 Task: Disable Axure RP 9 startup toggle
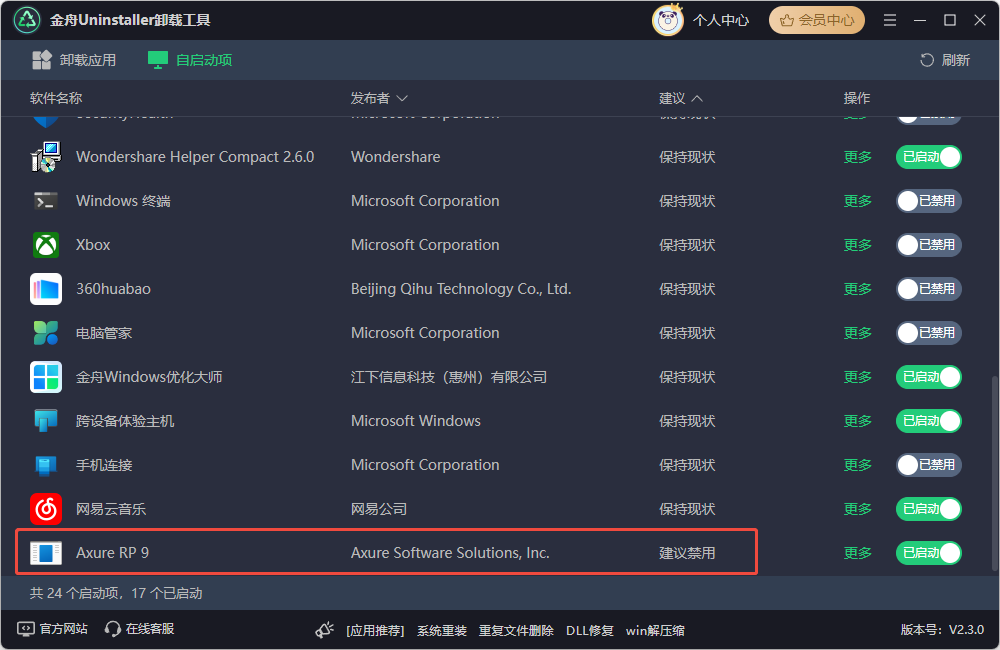pos(929,553)
